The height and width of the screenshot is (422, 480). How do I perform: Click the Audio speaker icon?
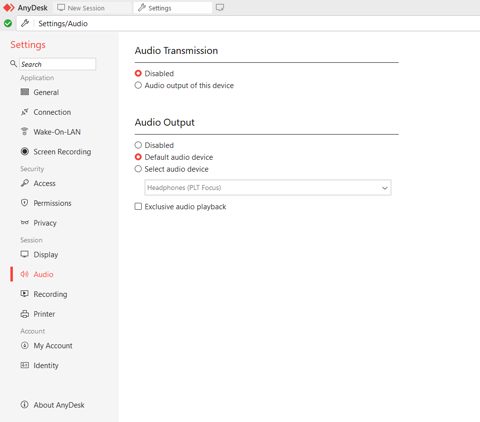pyautogui.click(x=25, y=274)
